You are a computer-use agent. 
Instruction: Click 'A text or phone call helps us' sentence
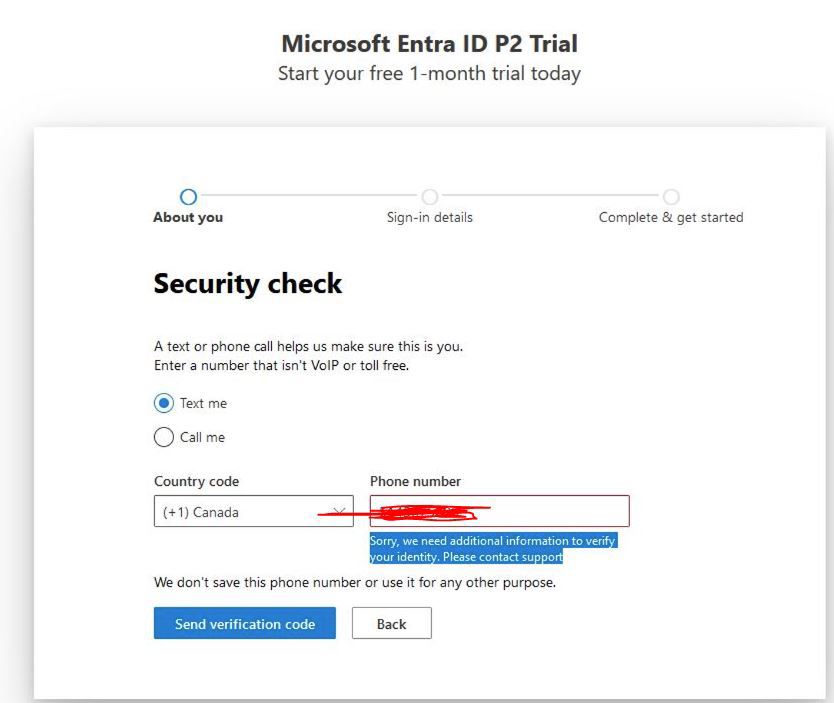308,347
